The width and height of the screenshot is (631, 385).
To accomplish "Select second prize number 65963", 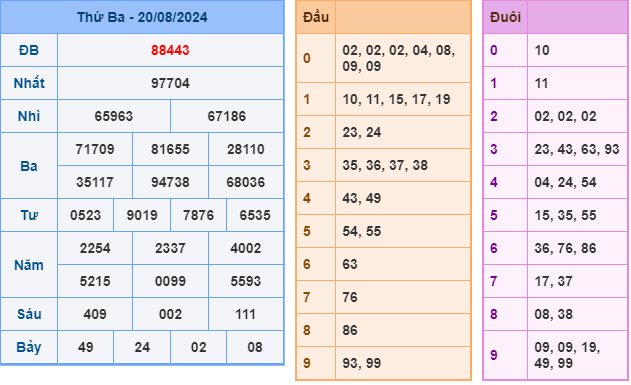I will [114, 116].
